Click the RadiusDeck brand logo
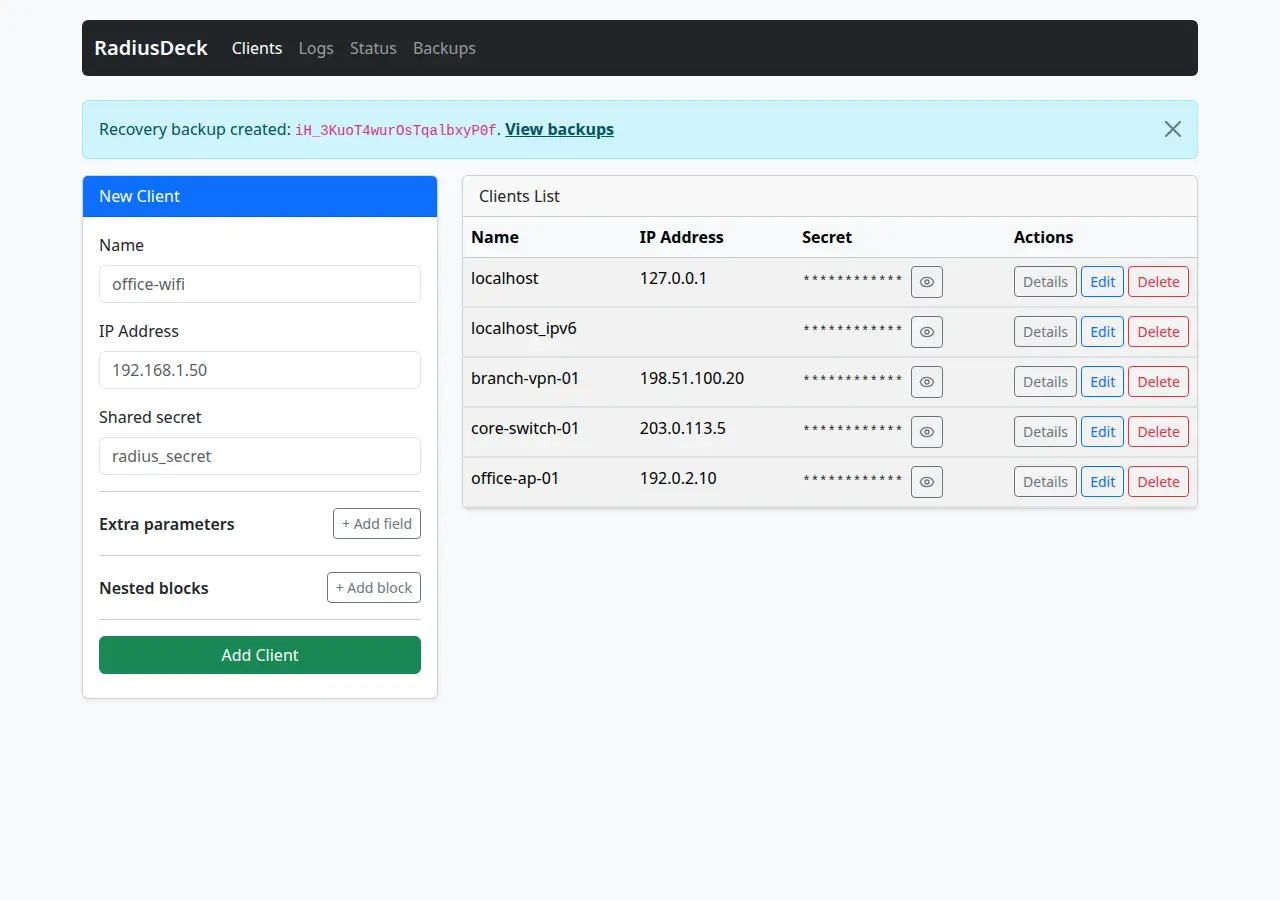The image size is (1280, 900). (151, 48)
